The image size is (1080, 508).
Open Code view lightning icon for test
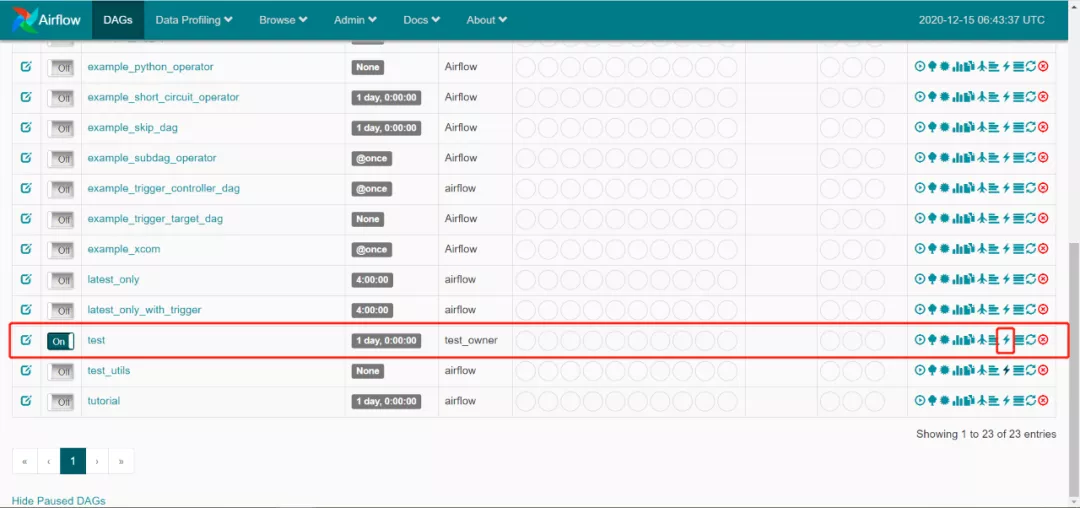tap(1006, 339)
